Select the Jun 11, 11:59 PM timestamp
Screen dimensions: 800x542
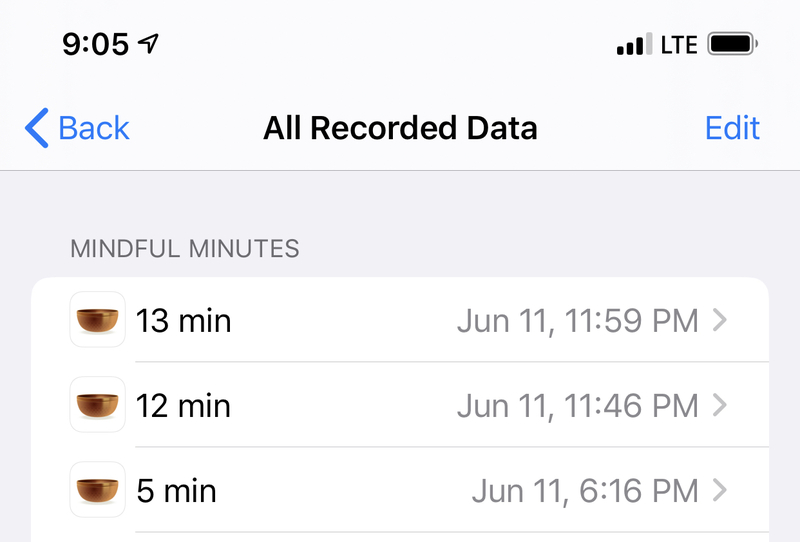(578, 321)
